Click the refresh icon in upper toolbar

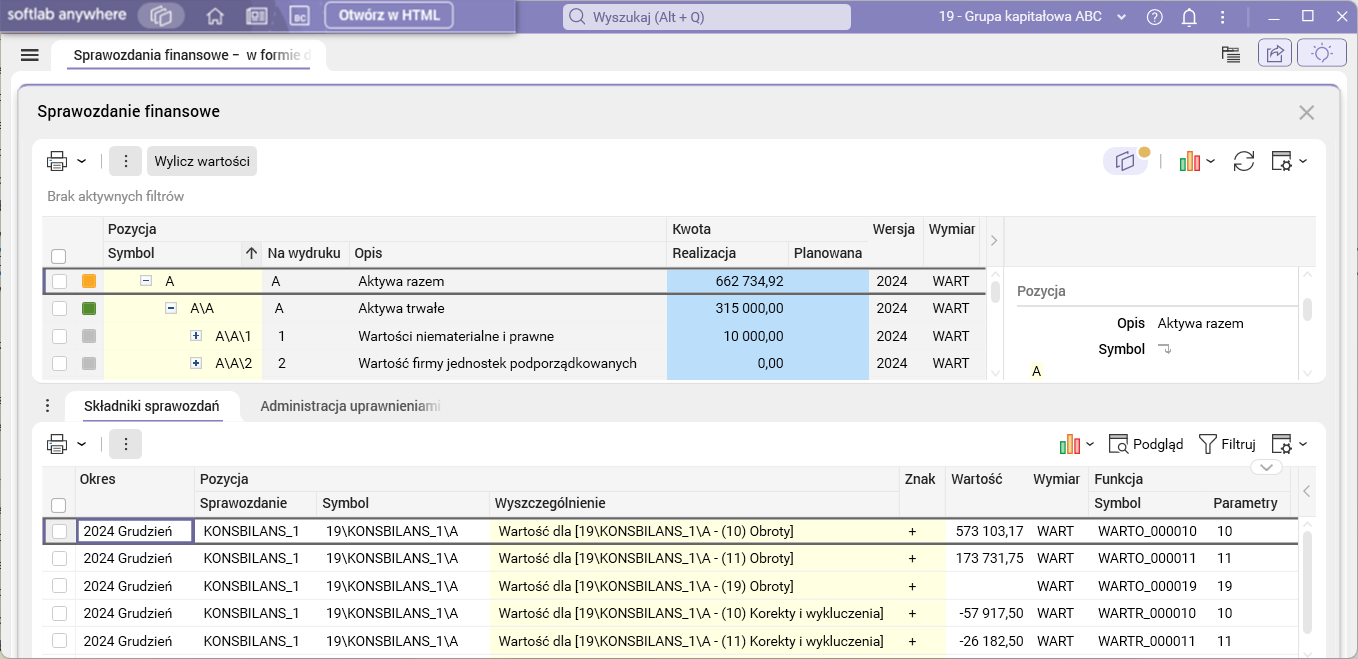pos(1243,161)
